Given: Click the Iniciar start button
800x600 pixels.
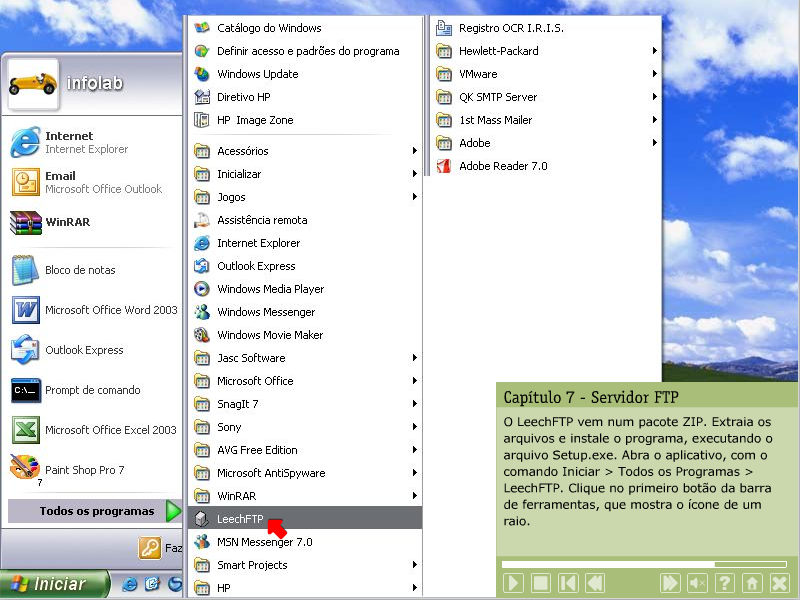Looking at the screenshot, I should point(55,584).
